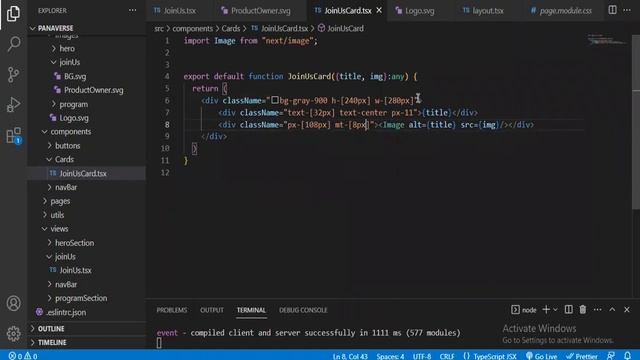This screenshot has height=360, width=640.
Task: Split the editor to the right
Action: tap(612, 10)
